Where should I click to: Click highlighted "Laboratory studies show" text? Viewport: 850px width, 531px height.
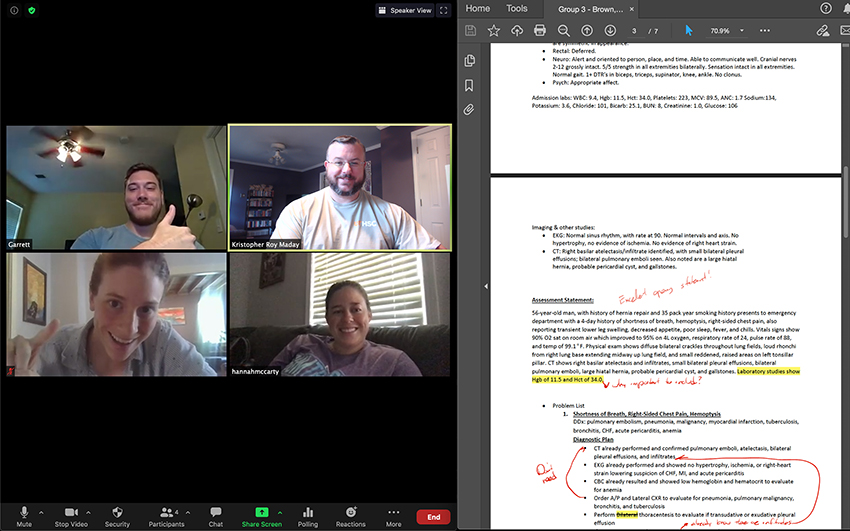768,371
